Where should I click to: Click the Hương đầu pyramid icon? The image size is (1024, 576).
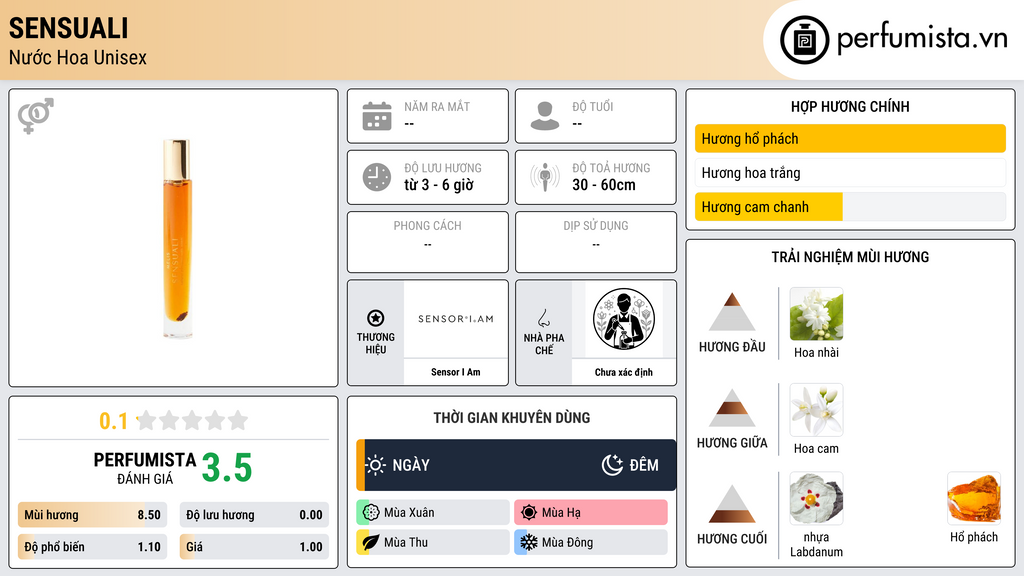pos(732,312)
